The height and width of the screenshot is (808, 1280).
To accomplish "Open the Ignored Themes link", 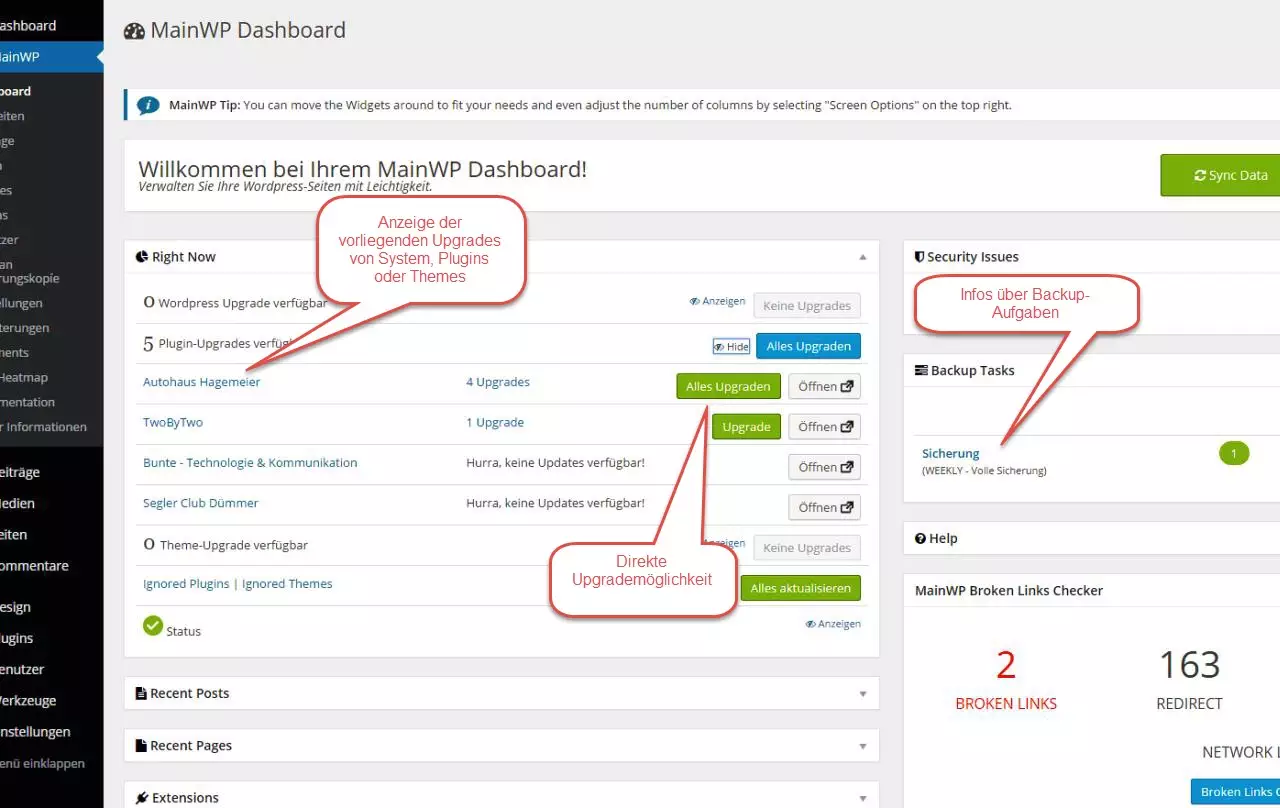I will pyautogui.click(x=287, y=583).
